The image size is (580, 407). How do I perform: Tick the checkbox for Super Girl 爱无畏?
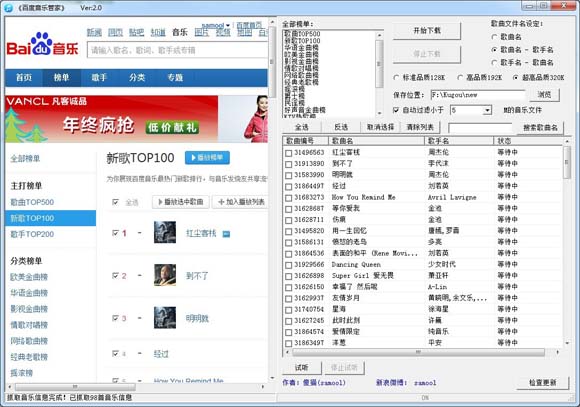pos(289,276)
